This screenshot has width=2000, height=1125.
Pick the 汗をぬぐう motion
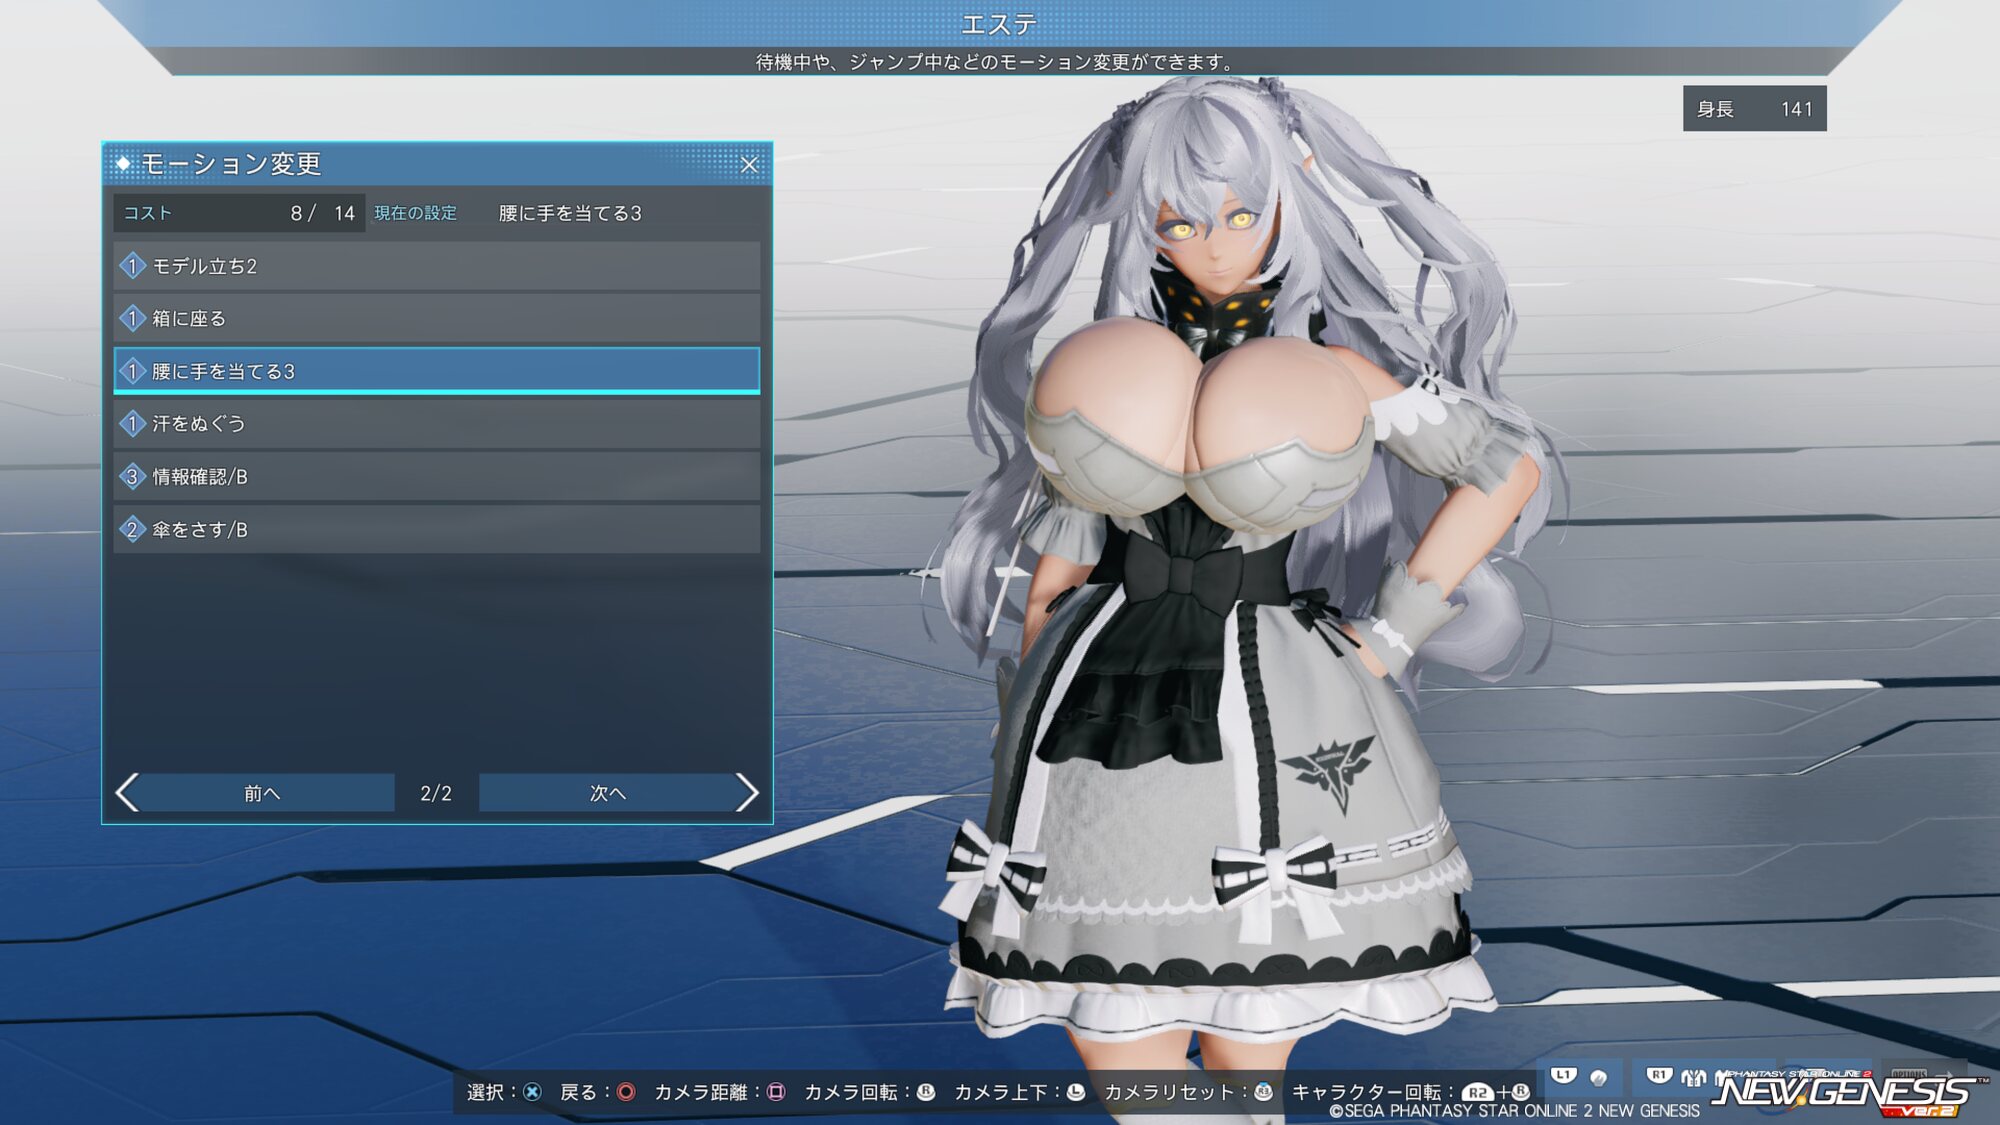[436, 424]
